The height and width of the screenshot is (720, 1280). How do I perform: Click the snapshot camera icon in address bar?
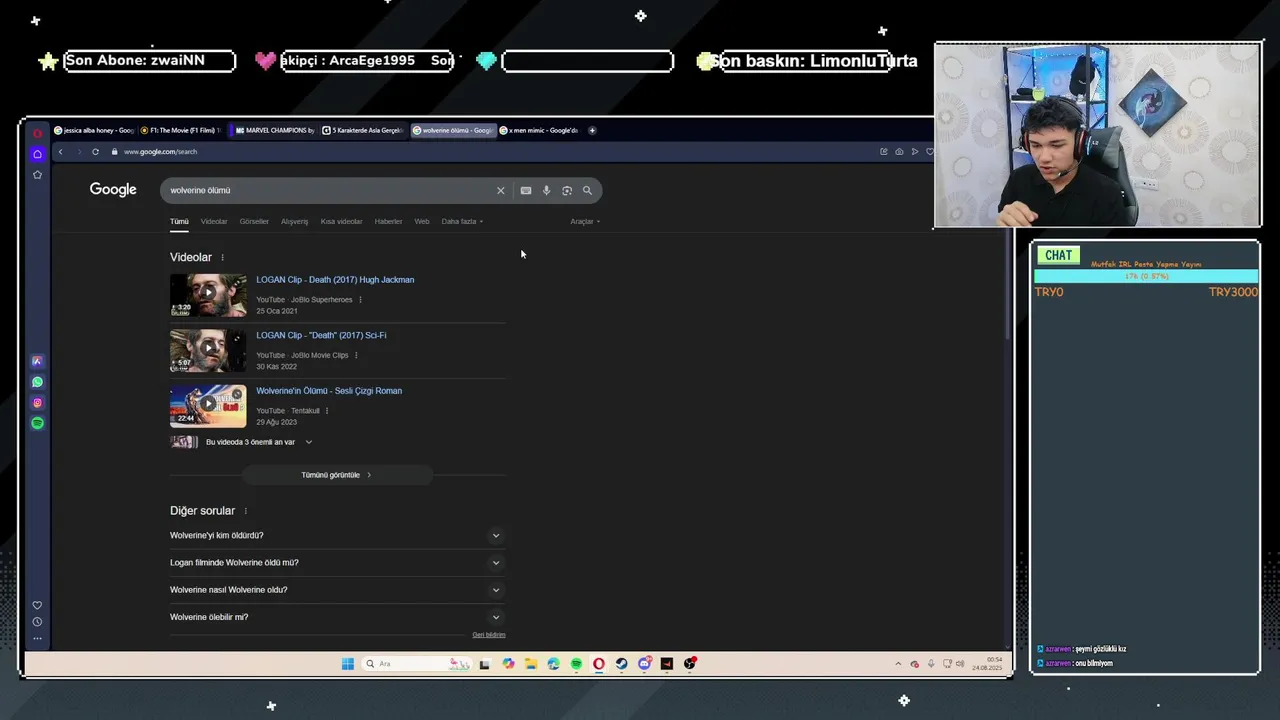click(x=899, y=152)
